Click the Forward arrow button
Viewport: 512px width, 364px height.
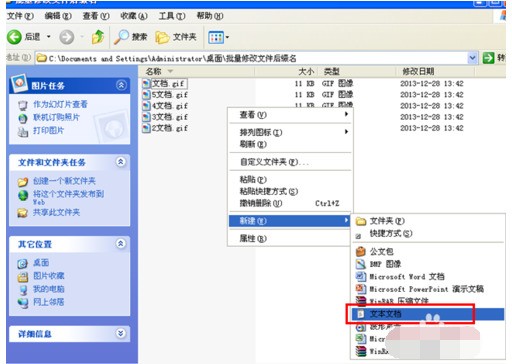(x=67, y=37)
